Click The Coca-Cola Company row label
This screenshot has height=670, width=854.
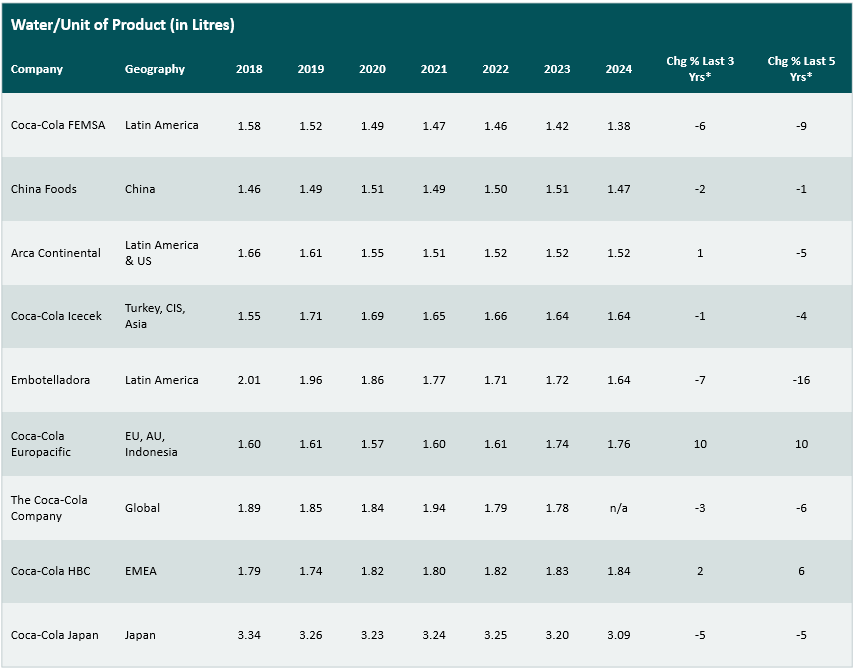(x=47, y=508)
